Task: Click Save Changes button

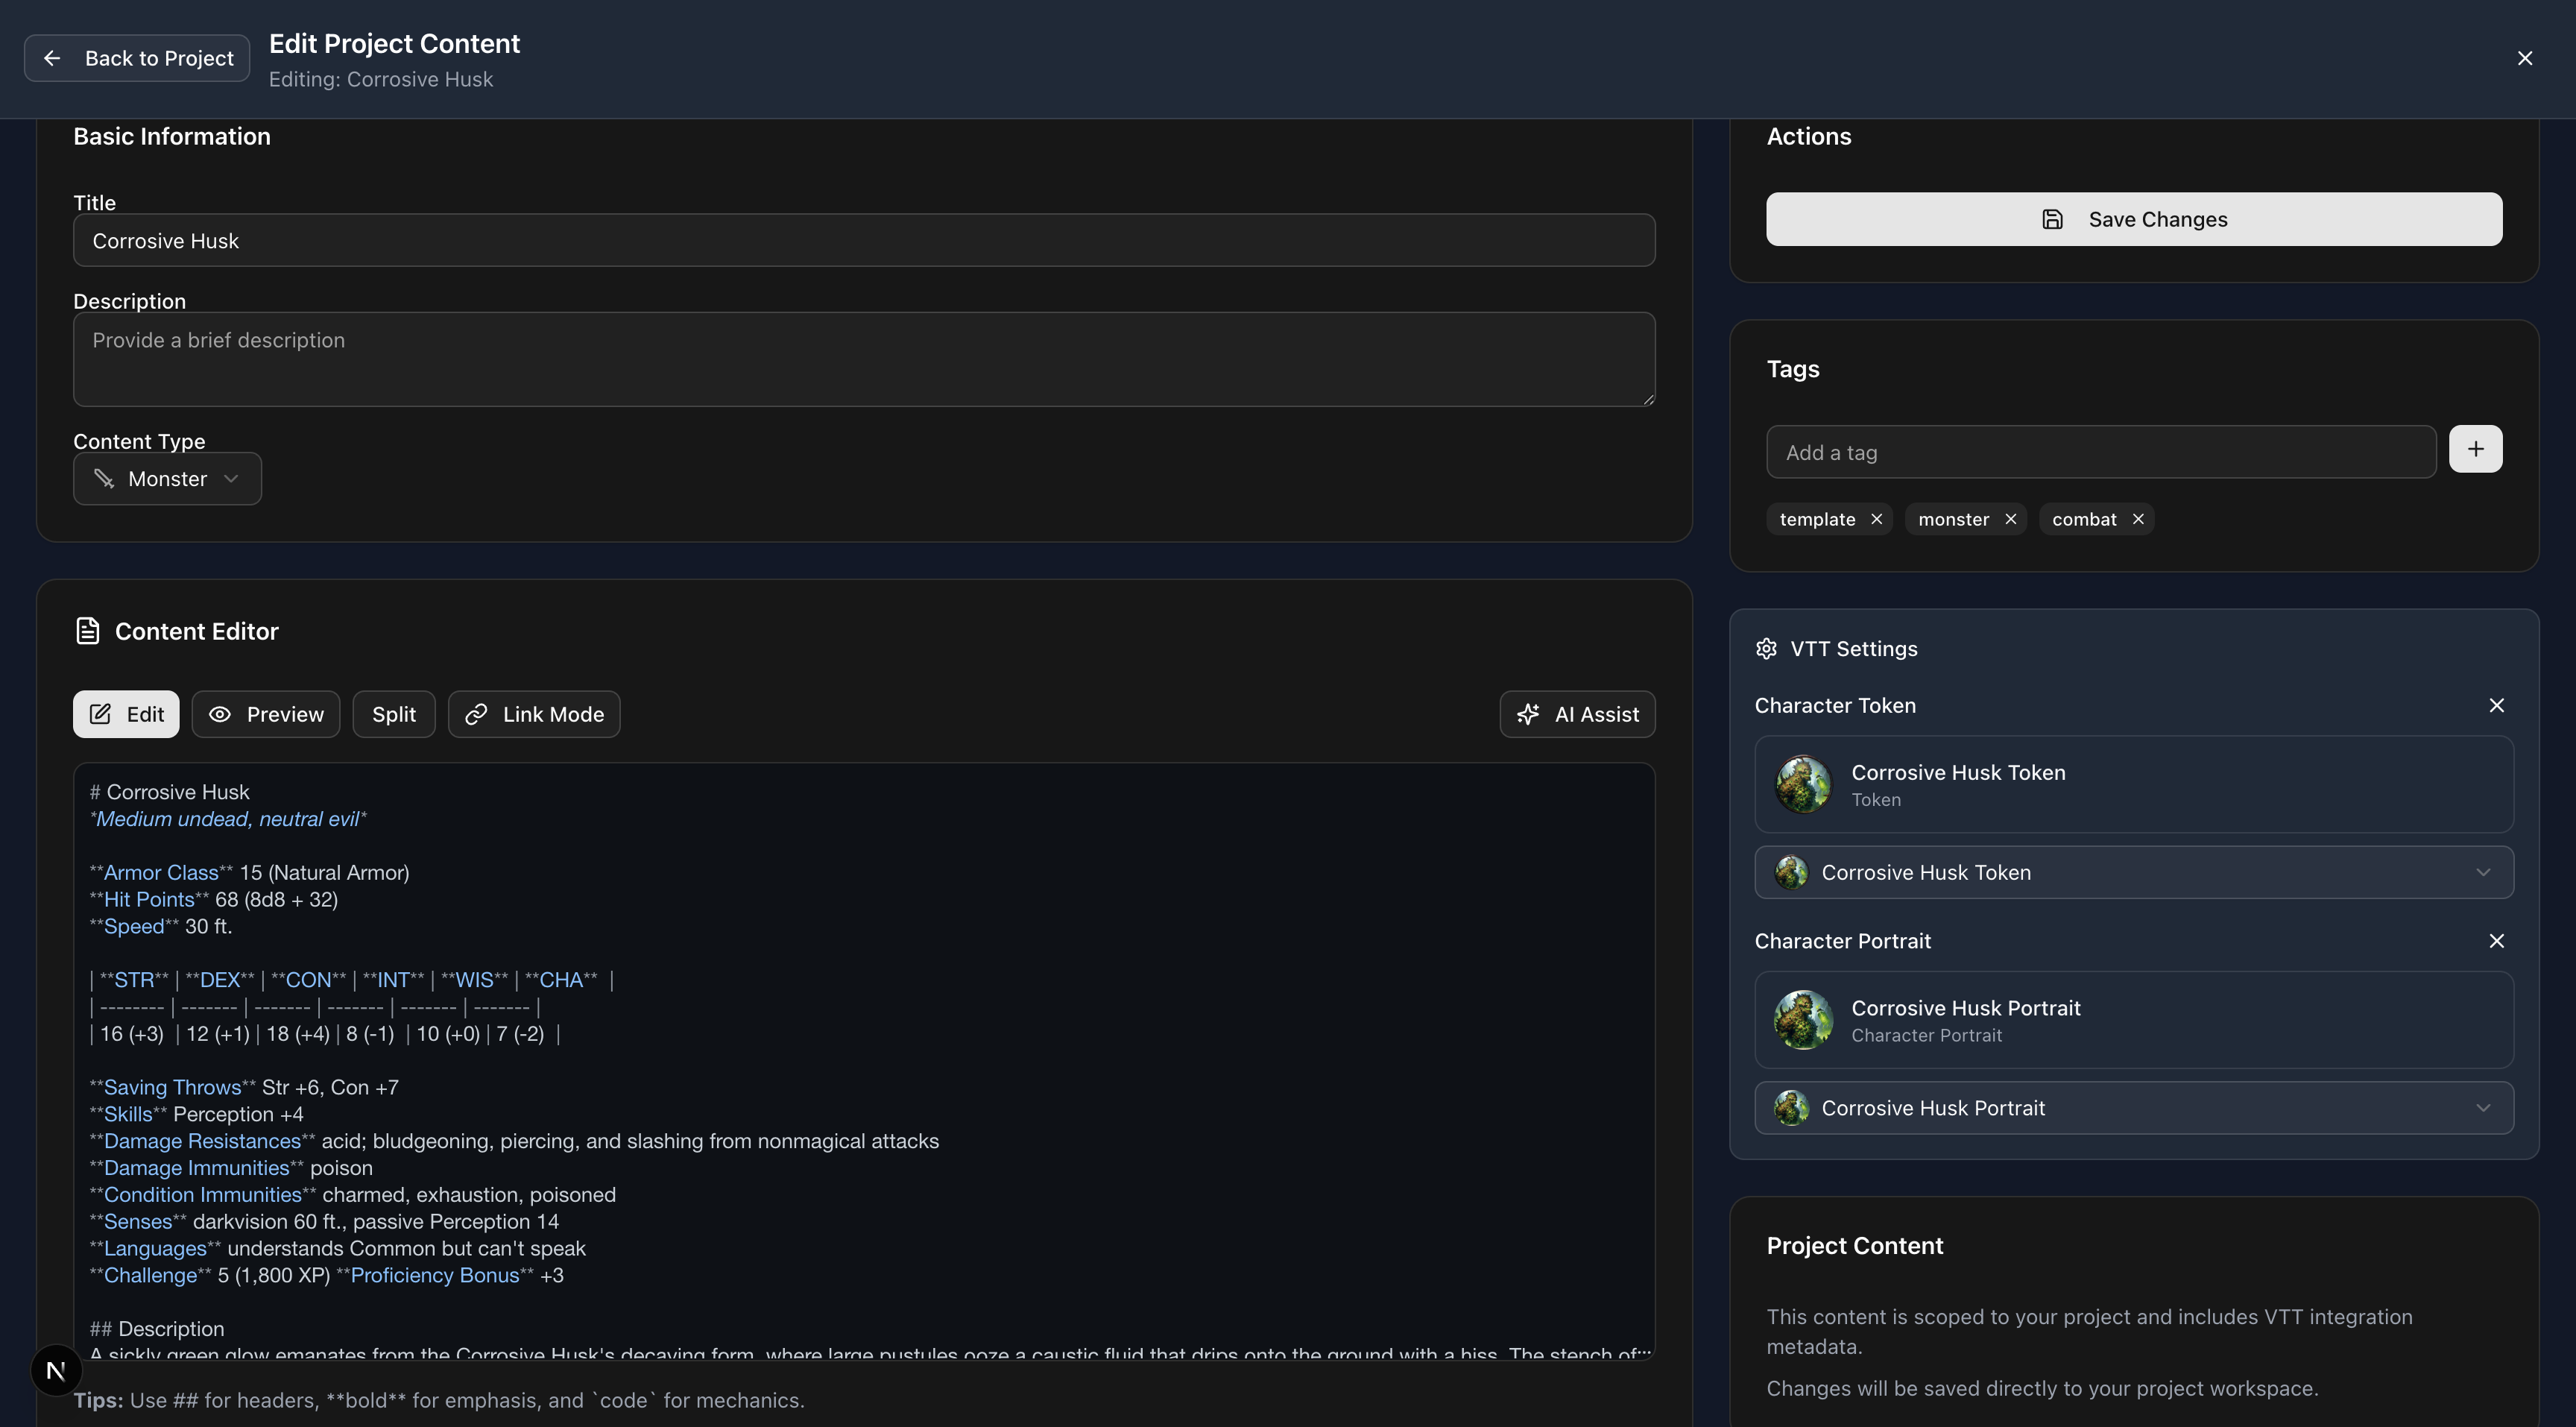Action: click(x=2134, y=219)
